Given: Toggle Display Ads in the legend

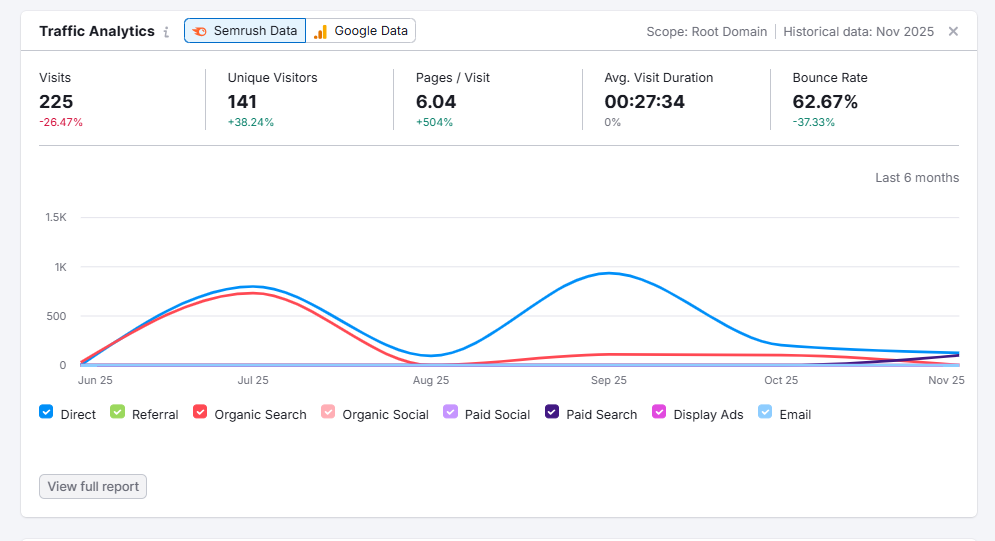Looking at the screenshot, I should click(659, 412).
